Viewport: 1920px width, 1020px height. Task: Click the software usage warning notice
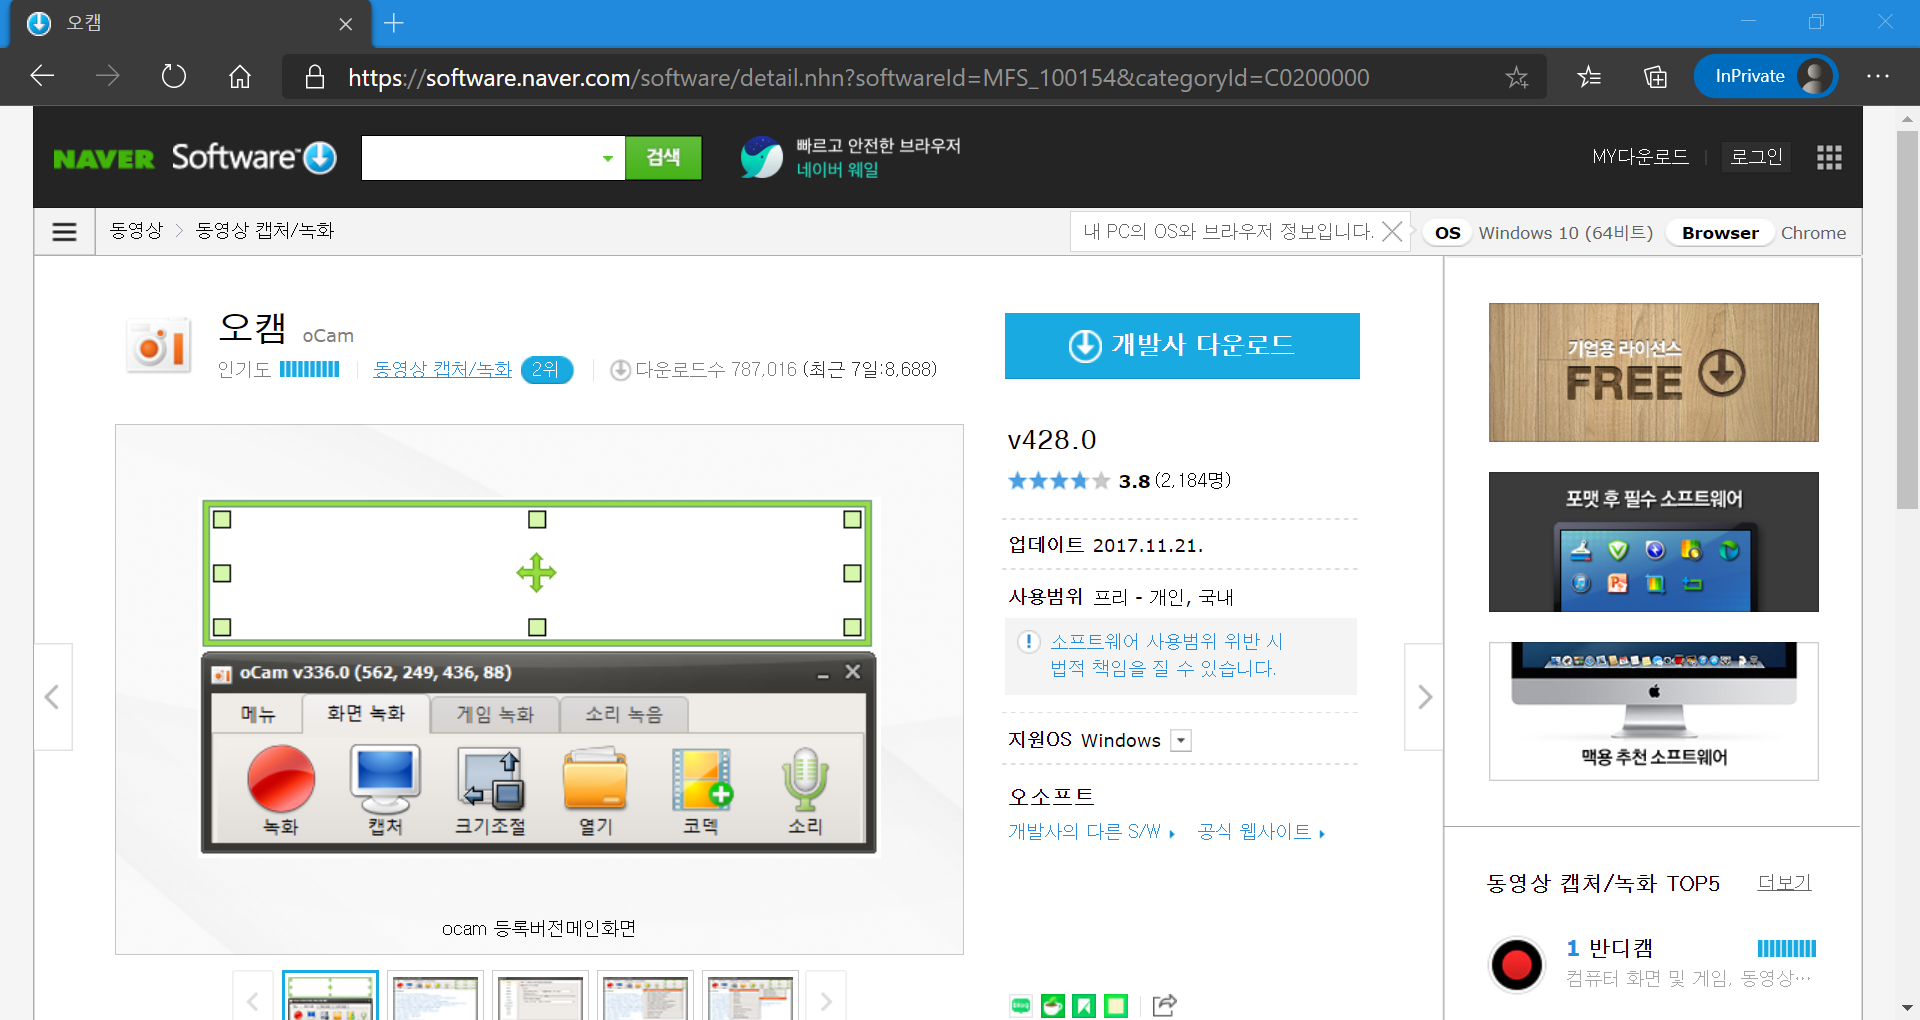coord(1180,656)
